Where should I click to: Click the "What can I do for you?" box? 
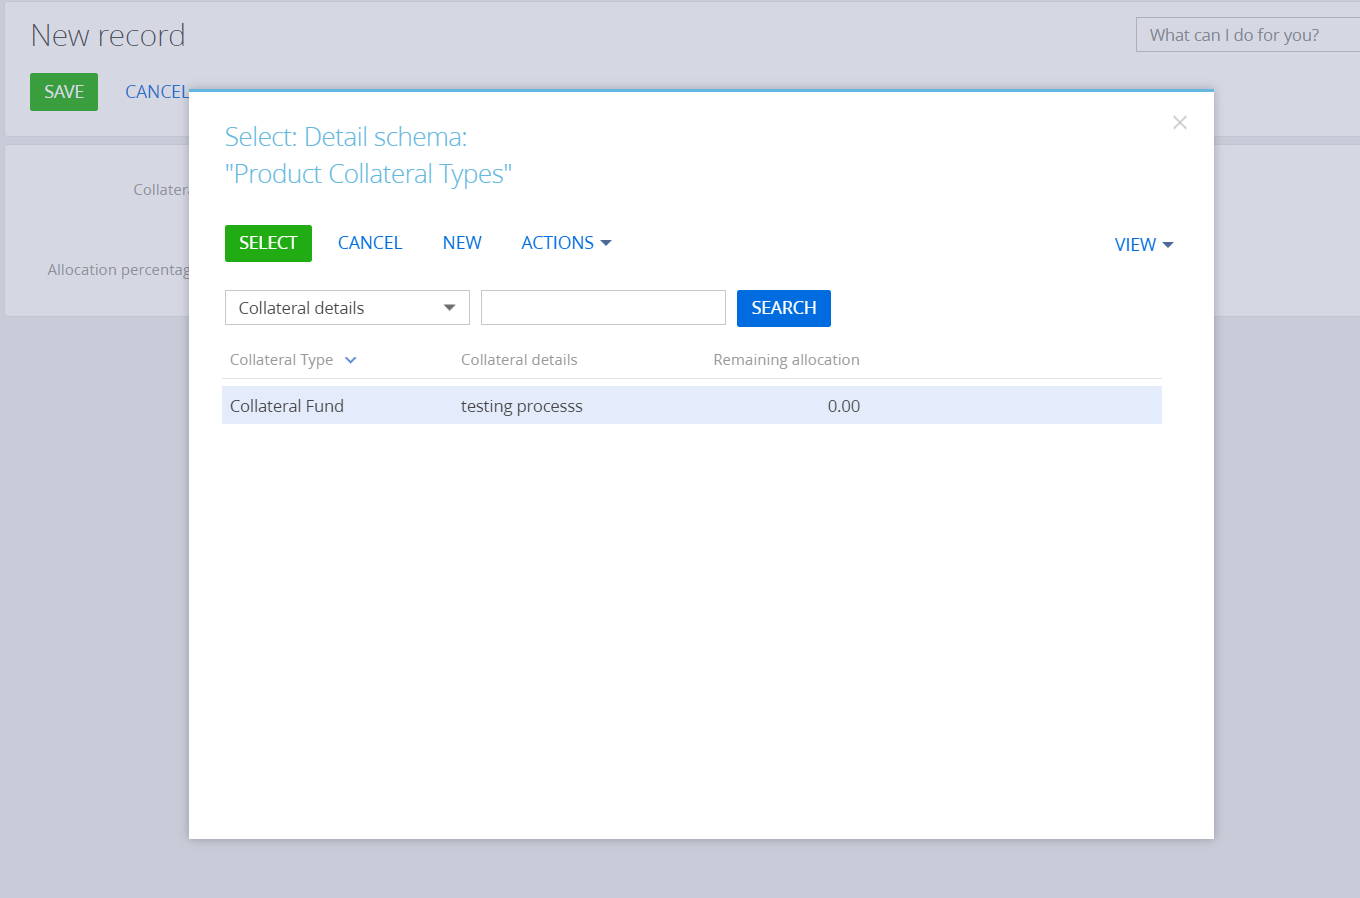(1245, 35)
